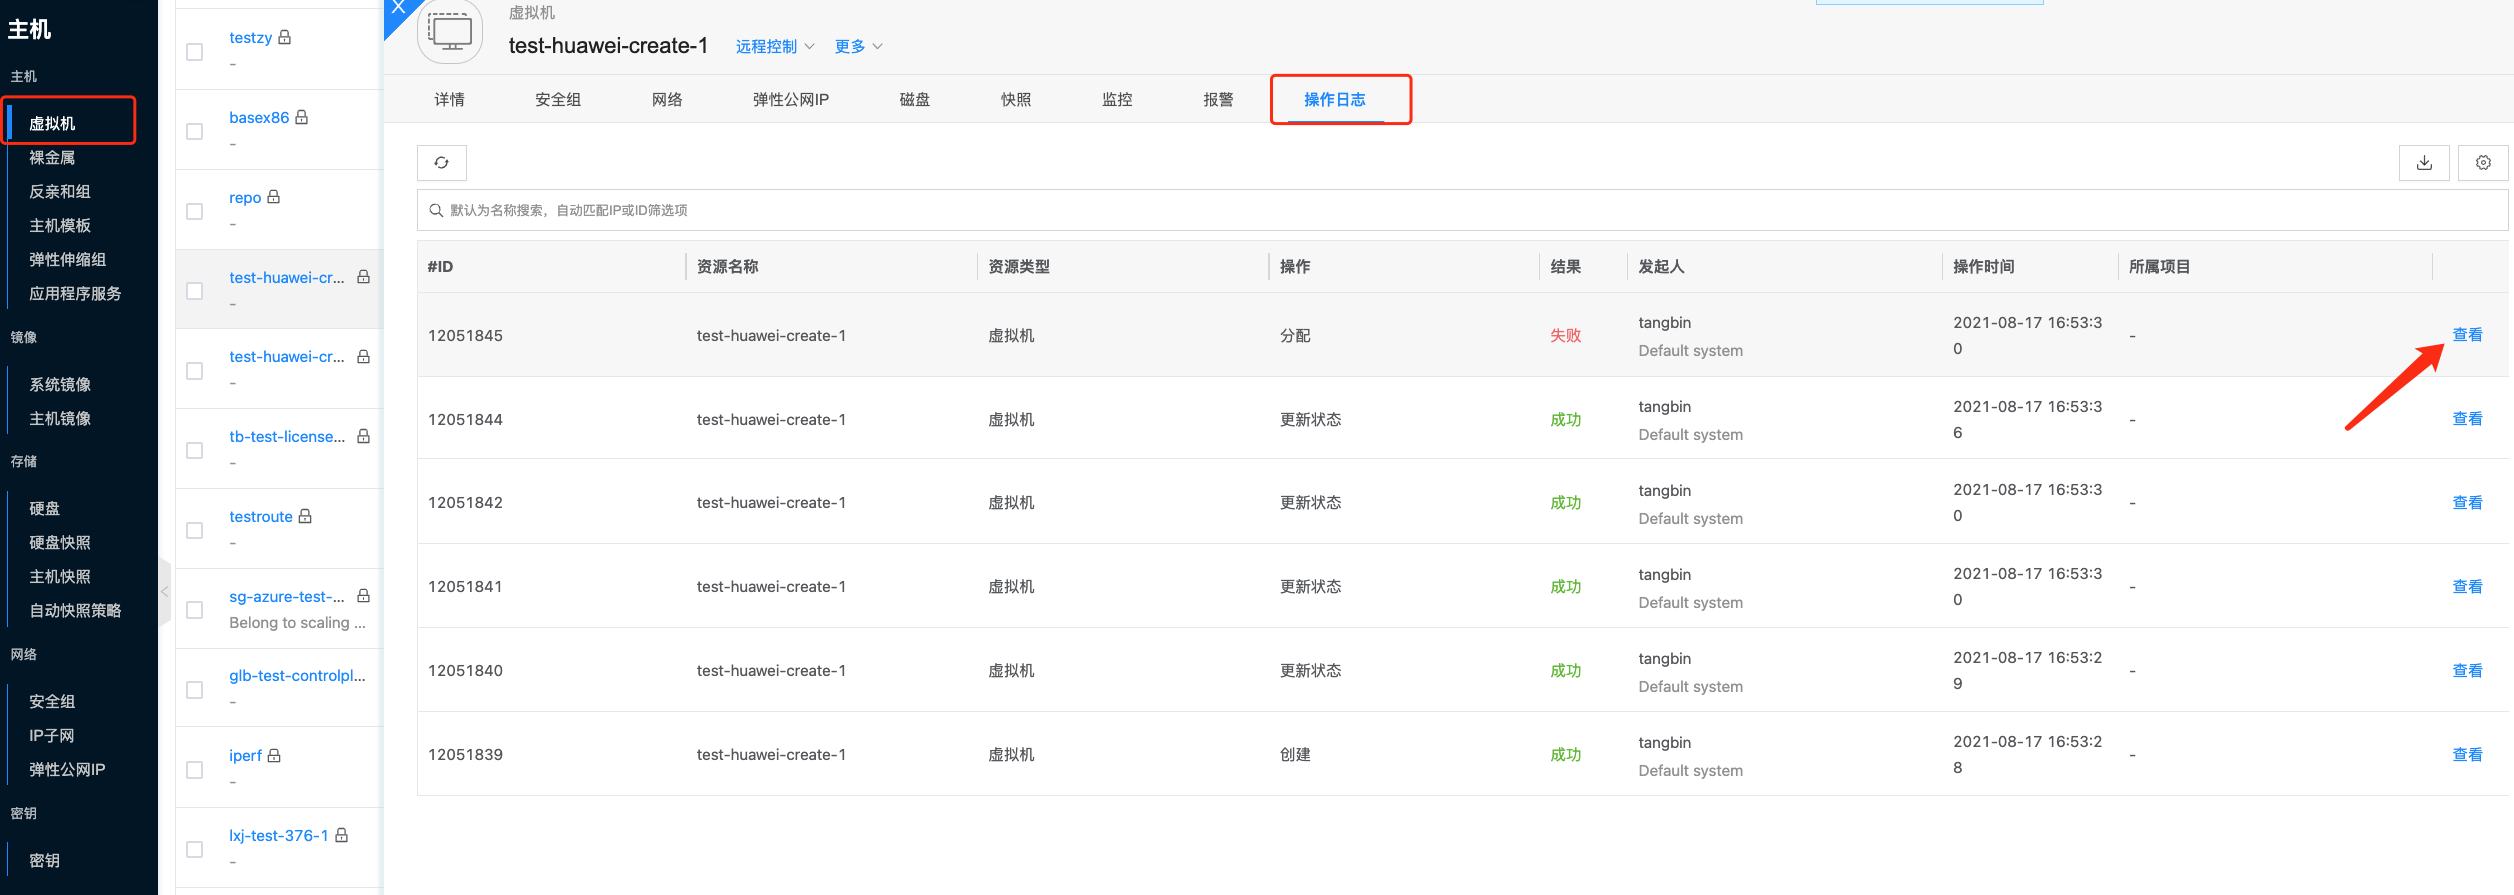Collapse the sidebar using the chevron handle
The height and width of the screenshot is (895, 2514).
click(165, 592)
